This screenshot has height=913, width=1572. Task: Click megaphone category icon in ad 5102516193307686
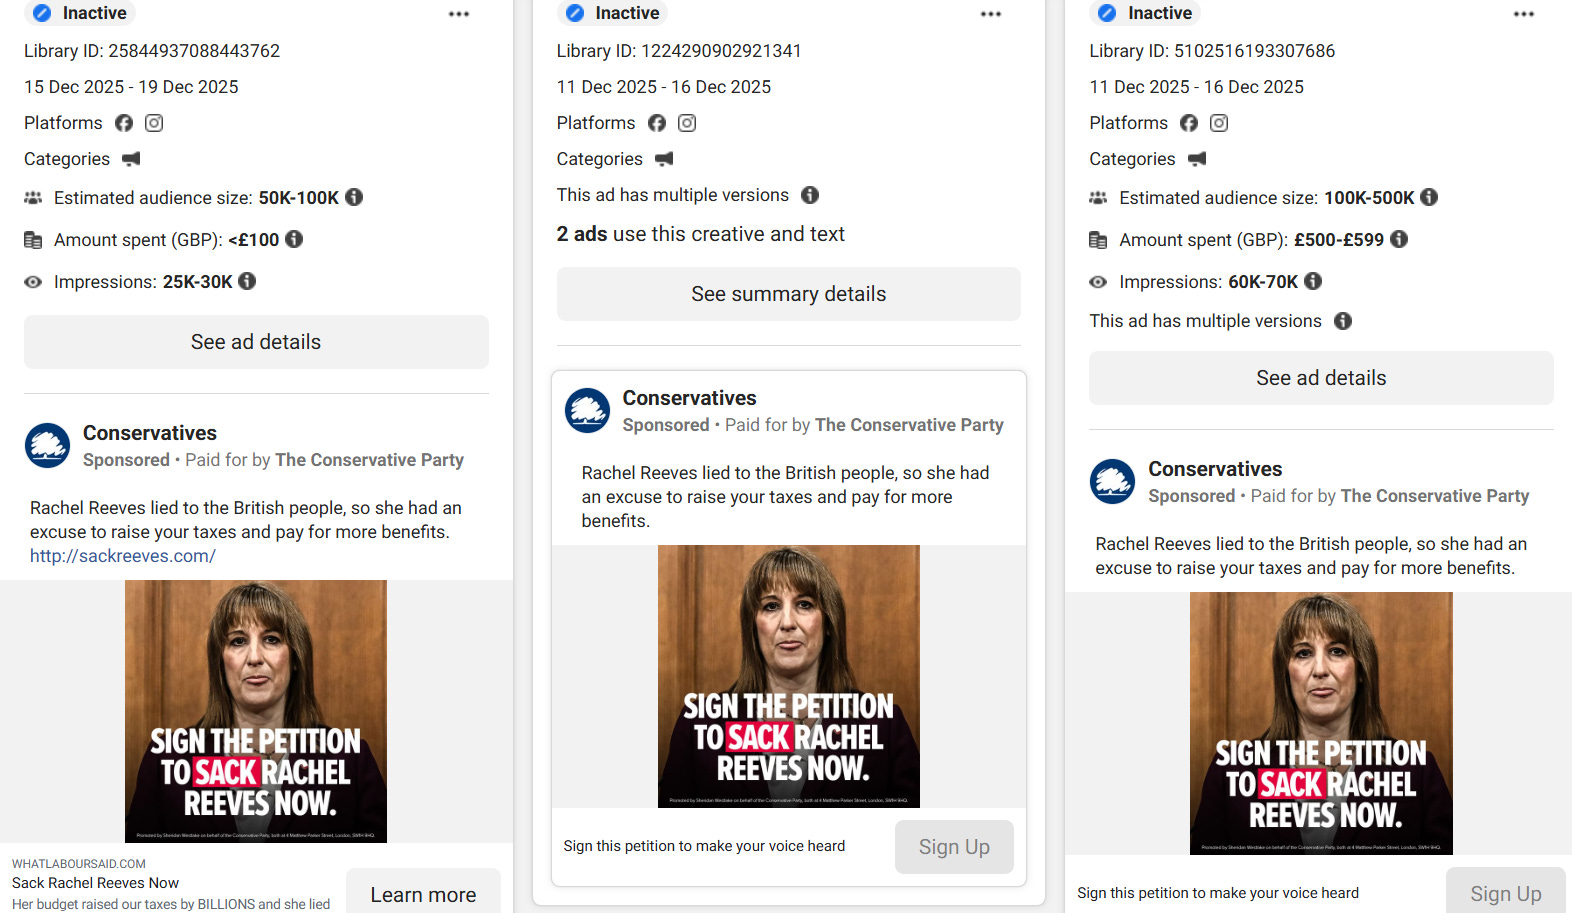1197,159
